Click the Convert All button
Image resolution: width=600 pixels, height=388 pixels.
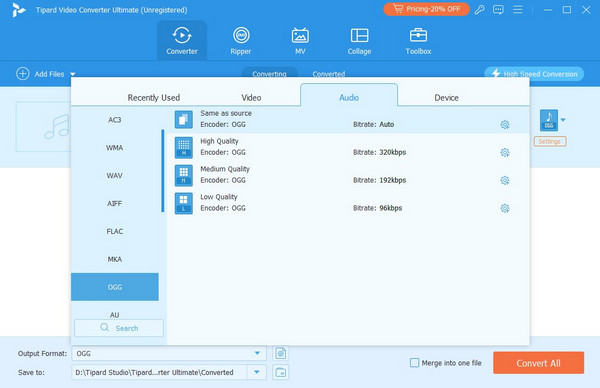click(x=538, y=363)
